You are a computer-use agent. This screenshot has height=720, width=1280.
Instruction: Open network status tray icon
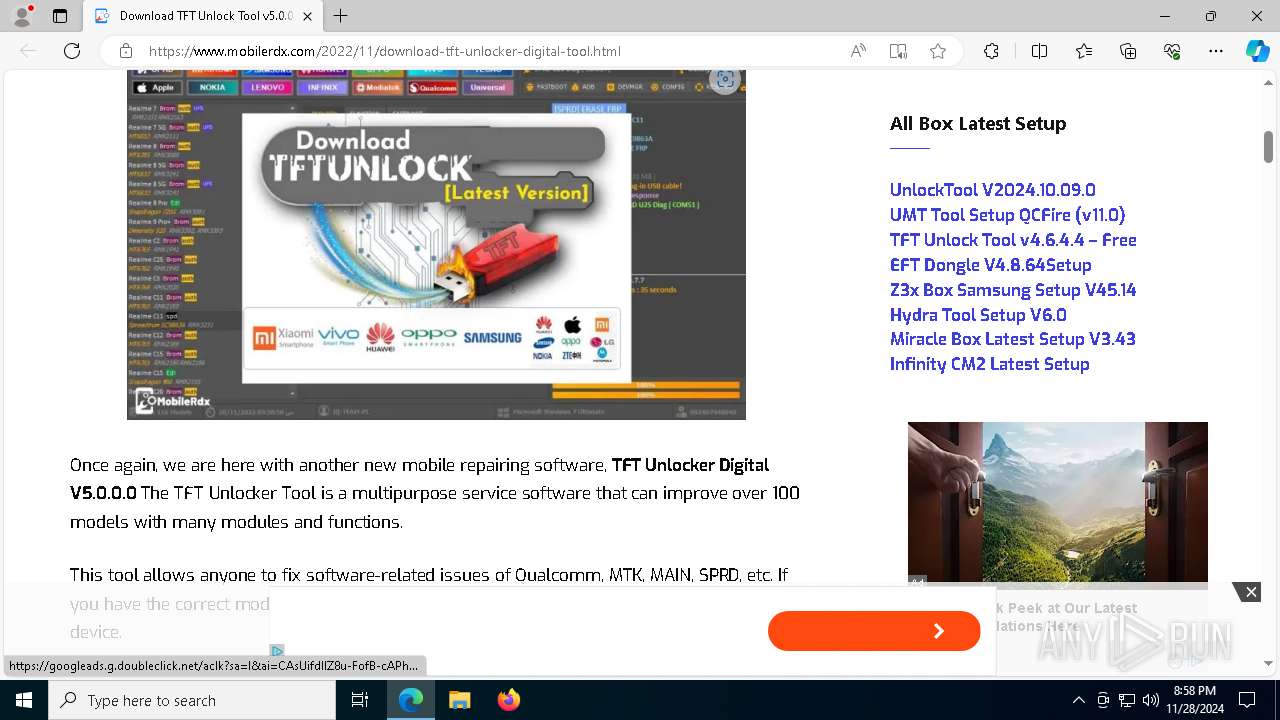click(x=1127, y=700)
